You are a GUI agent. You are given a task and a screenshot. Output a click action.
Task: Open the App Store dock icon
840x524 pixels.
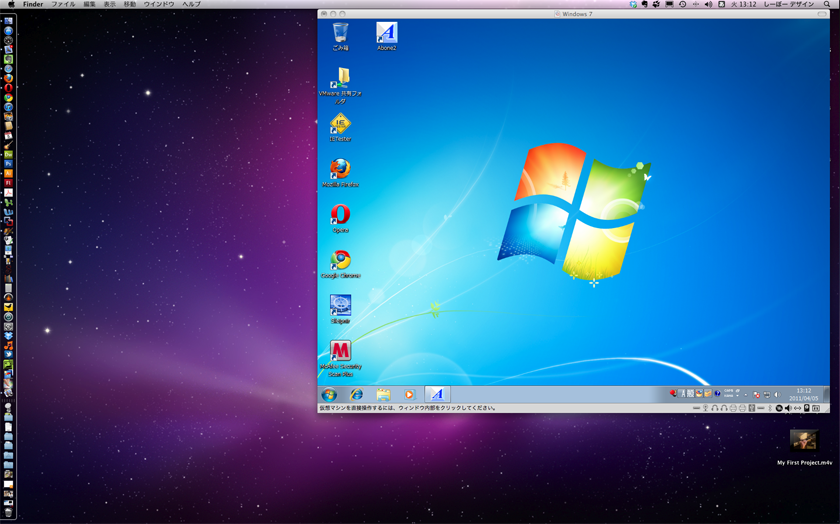pos(9,31)
